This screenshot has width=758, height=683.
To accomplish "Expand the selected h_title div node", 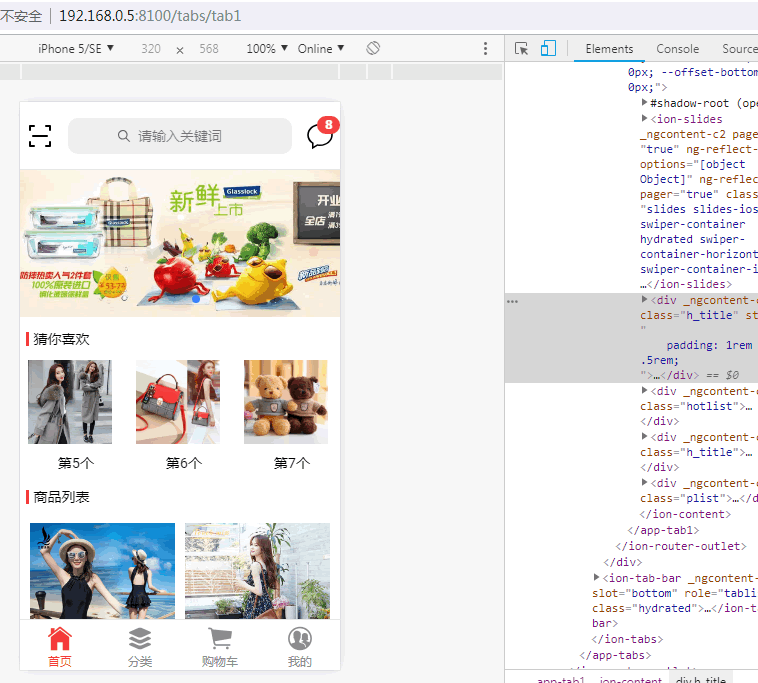I will 644,299.
